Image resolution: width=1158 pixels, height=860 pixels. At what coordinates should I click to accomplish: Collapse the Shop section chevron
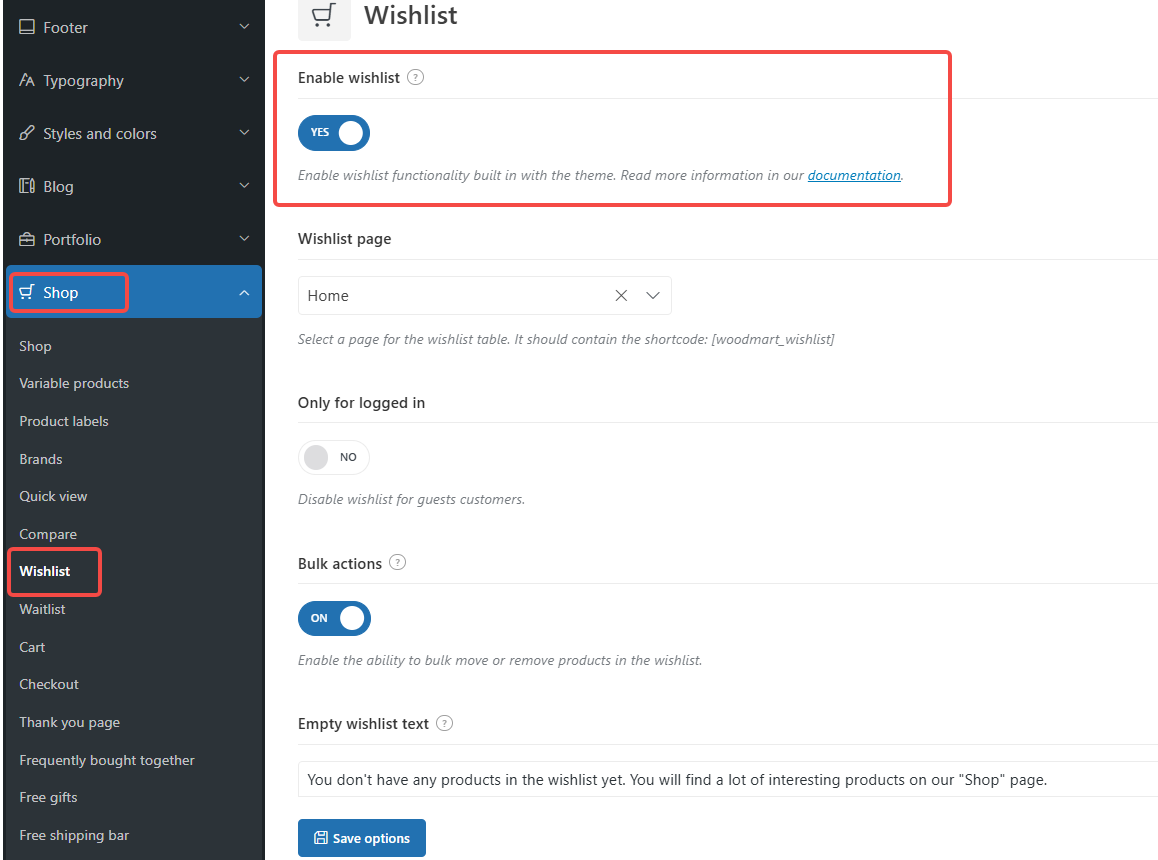(244, 293)
